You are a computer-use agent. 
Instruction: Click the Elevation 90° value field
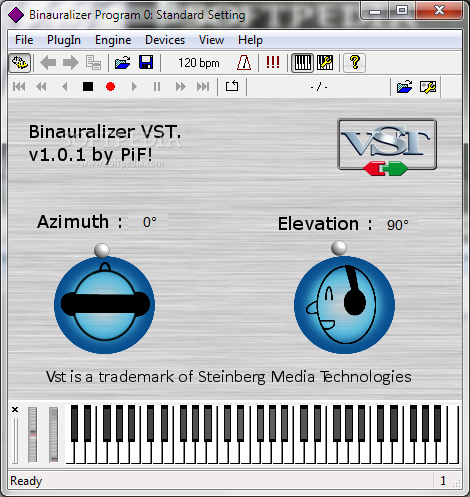click(x=397, y=225)
